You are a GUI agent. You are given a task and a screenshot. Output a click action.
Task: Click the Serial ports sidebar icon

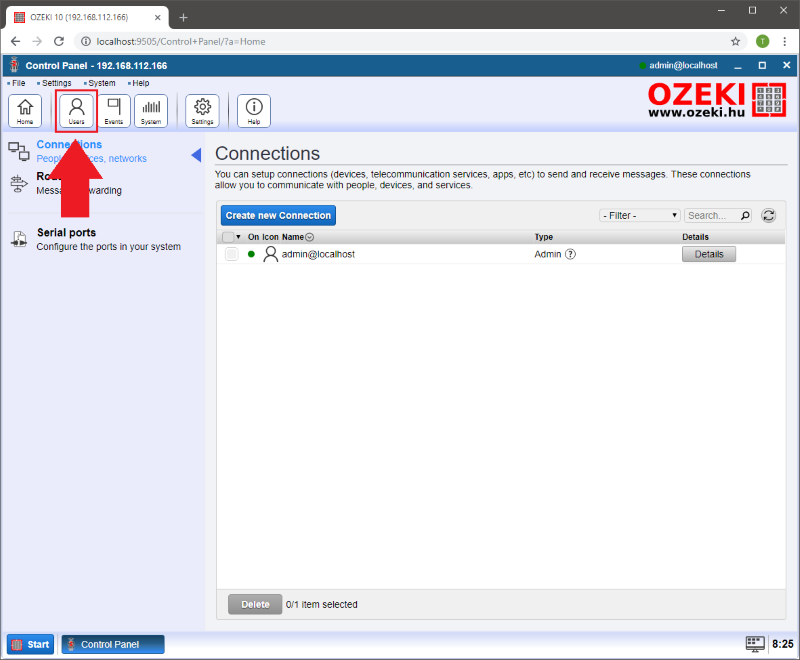click(x=19, y=239)
